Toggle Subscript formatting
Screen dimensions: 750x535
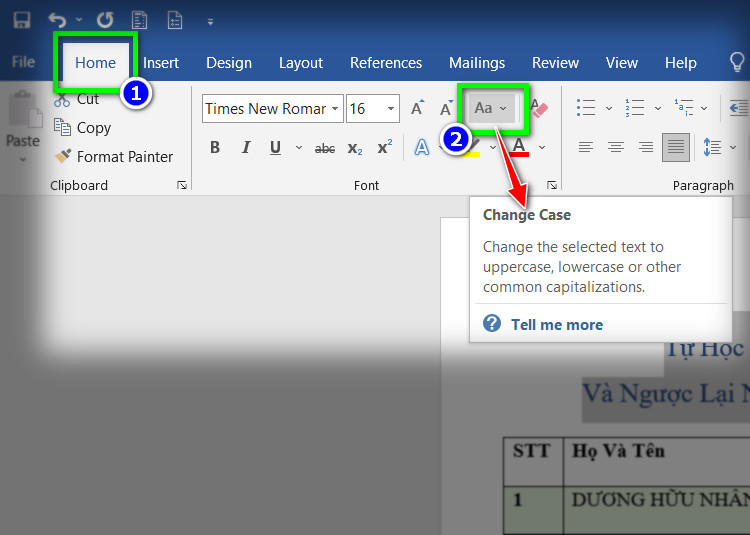[355, 148]
